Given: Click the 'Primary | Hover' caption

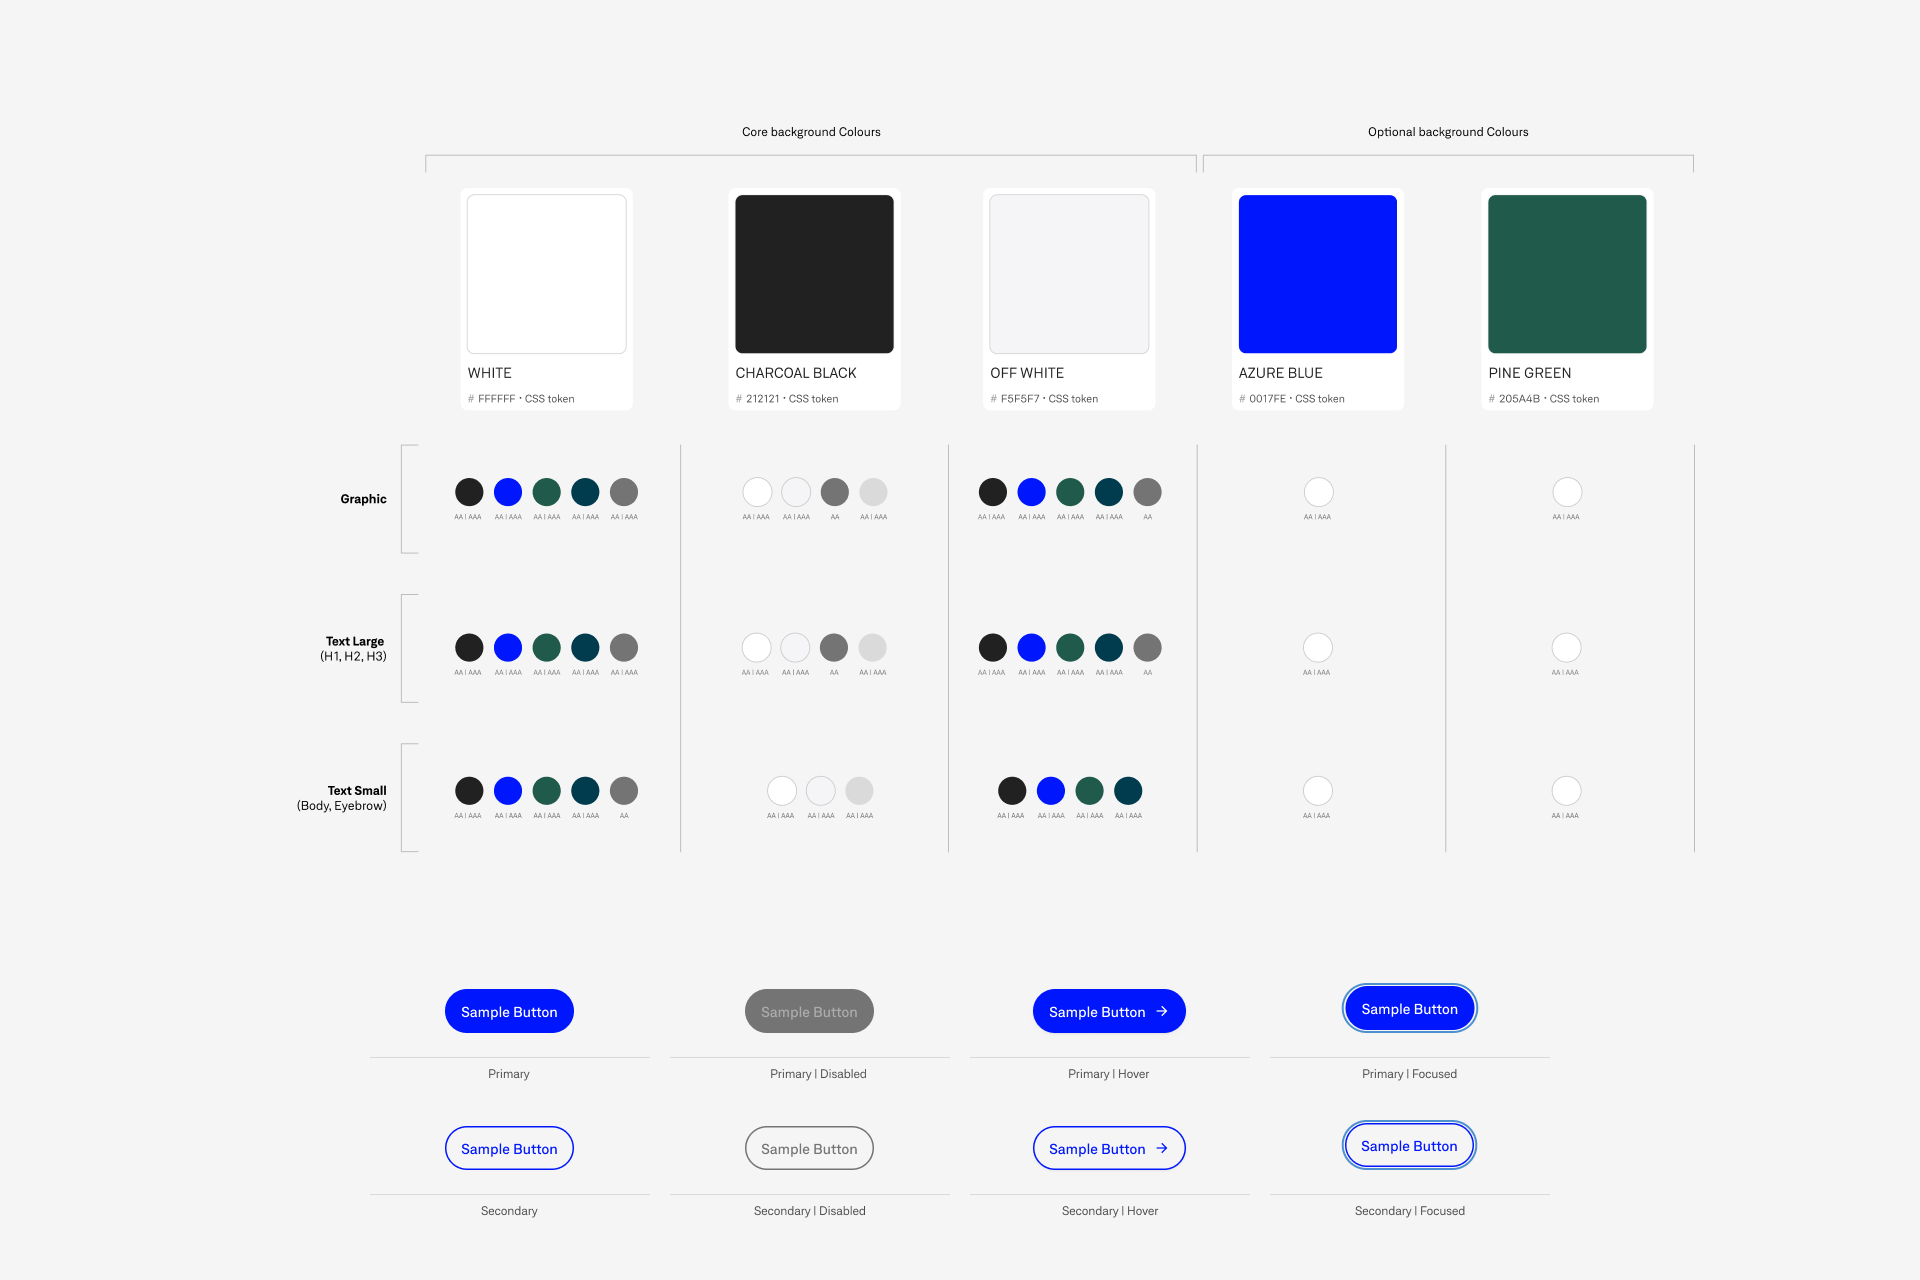Looking at the screenshot, I should pyautogui.click(x=1108, y=1074).
